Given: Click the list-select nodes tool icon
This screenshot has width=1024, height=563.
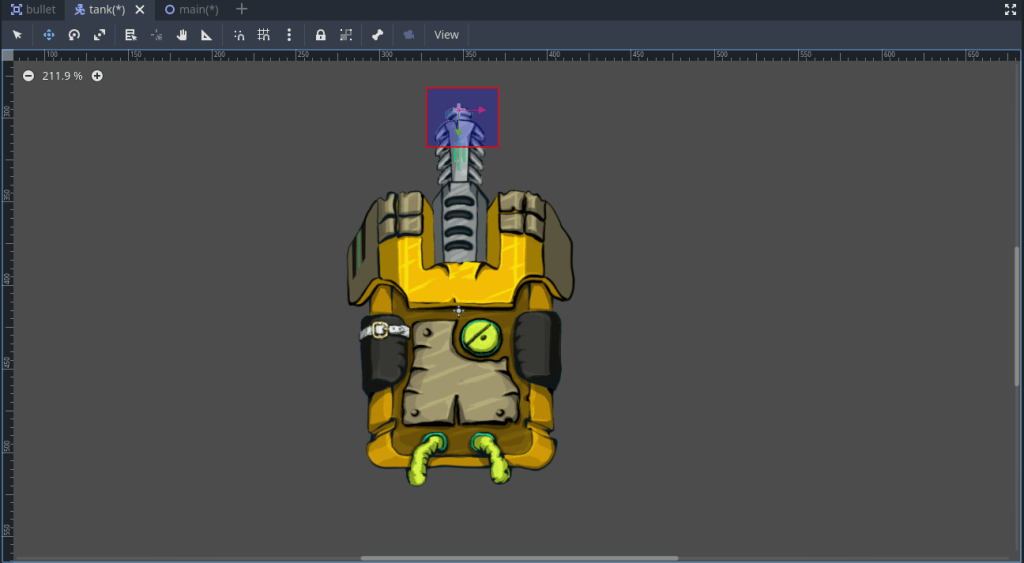Looking at the screenshot, I should tap(131, 35).
